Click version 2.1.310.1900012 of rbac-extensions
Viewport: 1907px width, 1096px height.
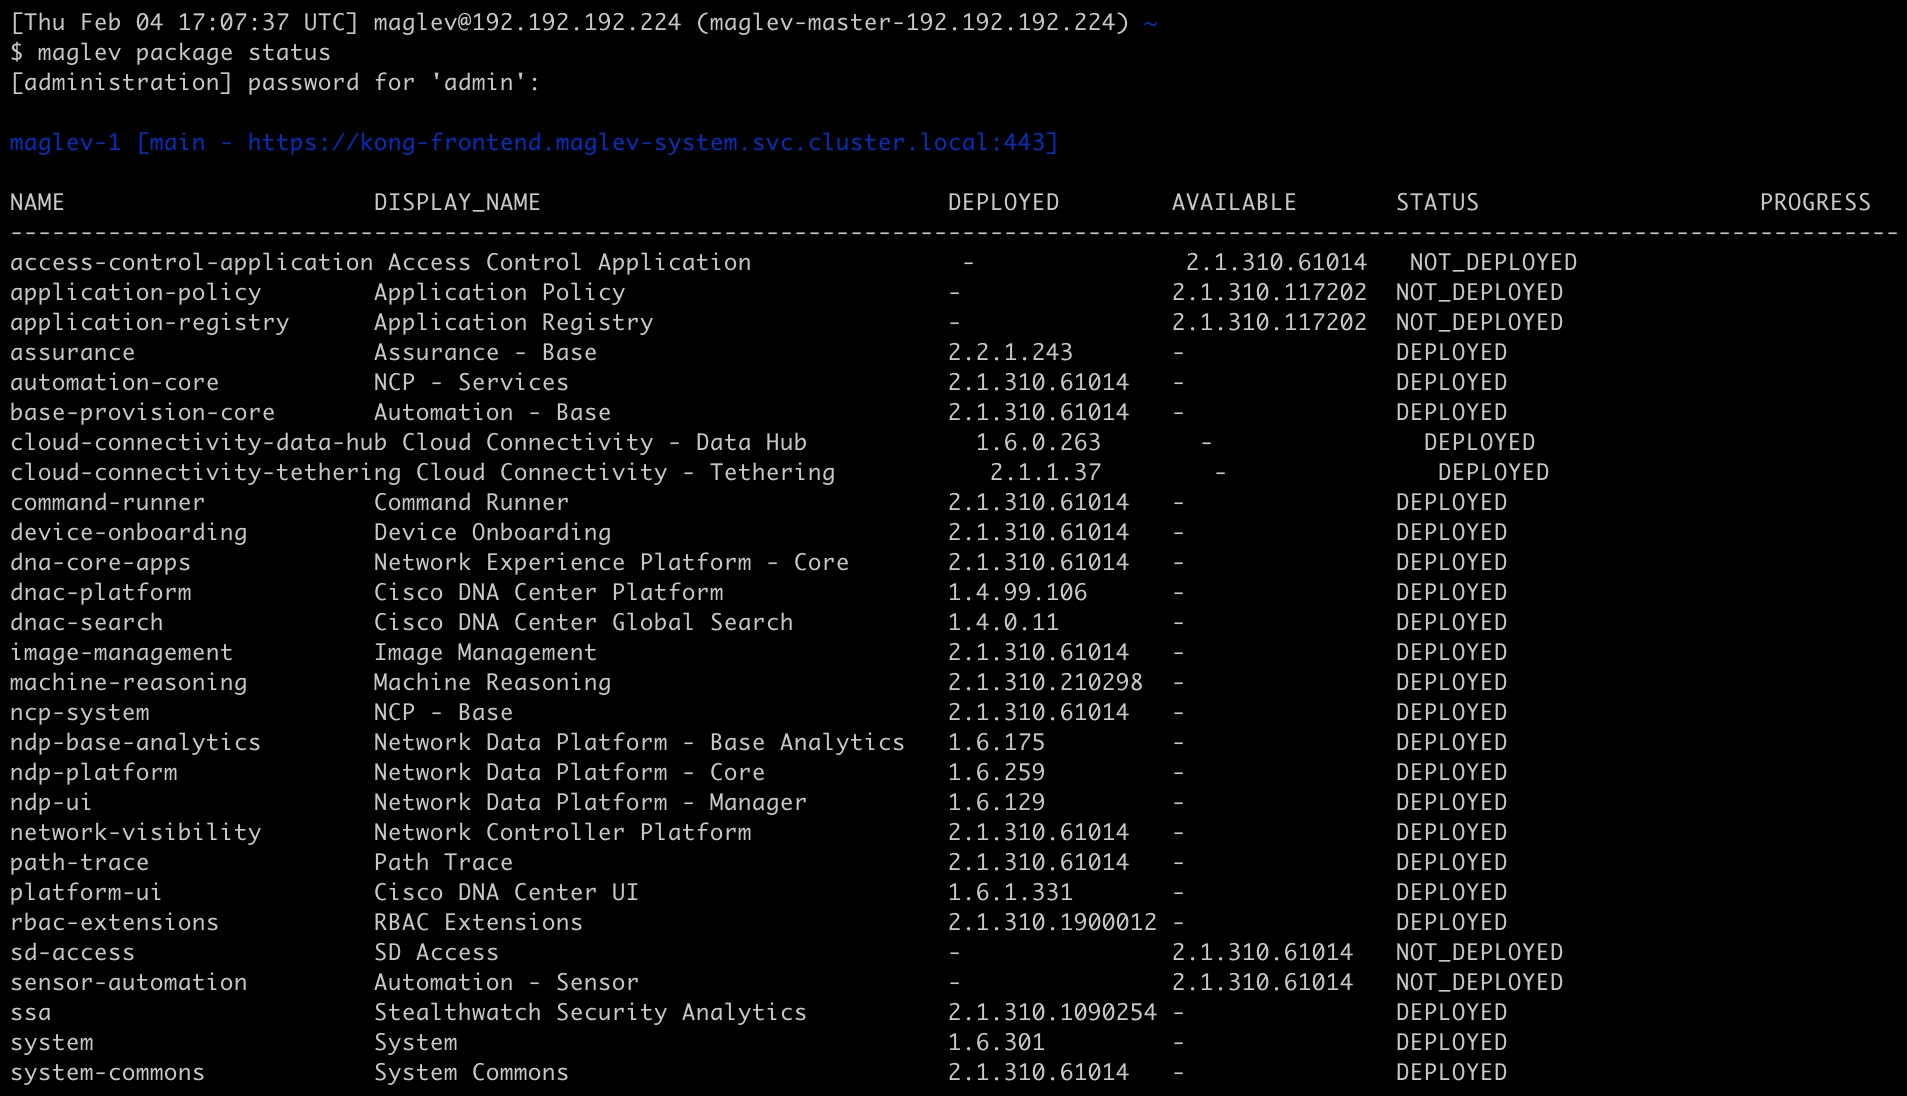click(1052, 922)
